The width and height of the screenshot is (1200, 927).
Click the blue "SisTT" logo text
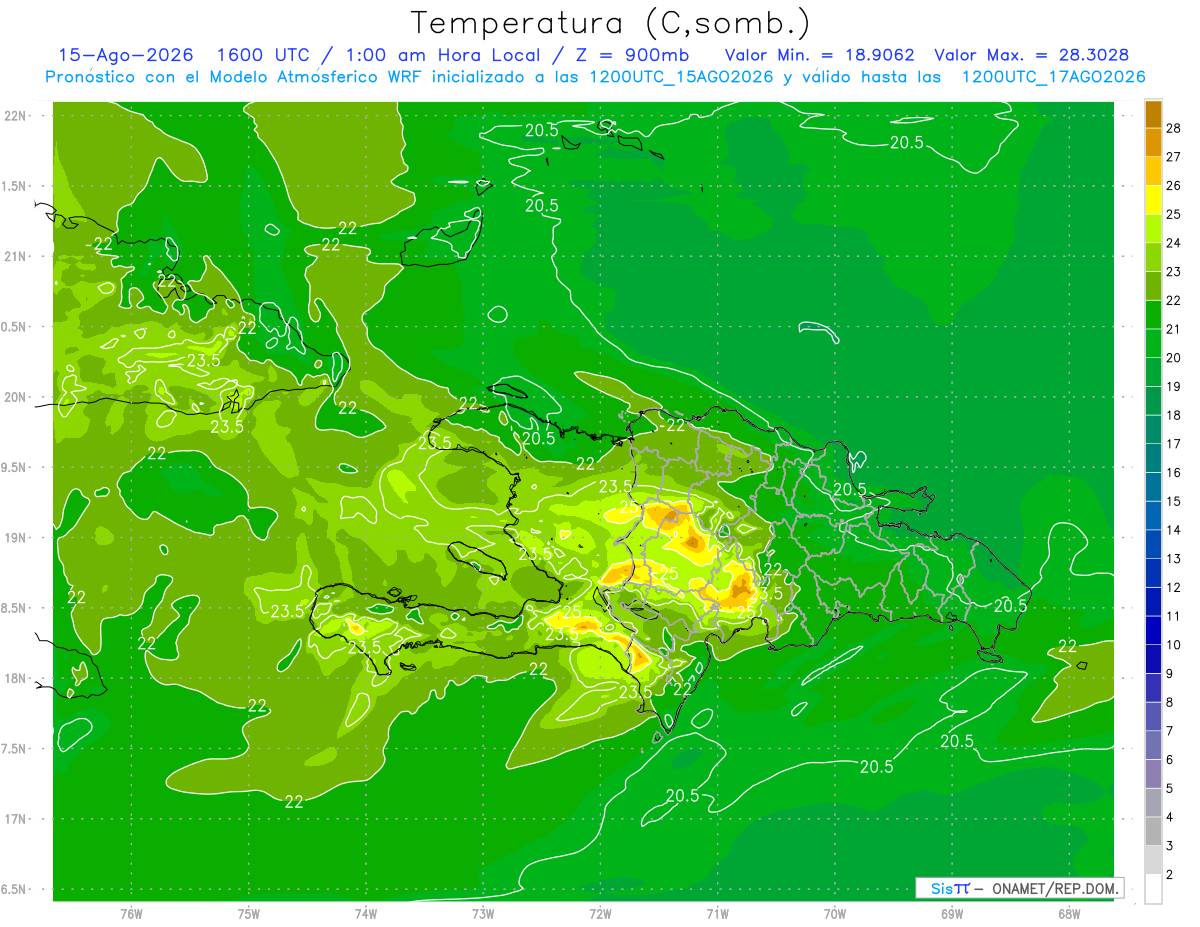(950, 888)
